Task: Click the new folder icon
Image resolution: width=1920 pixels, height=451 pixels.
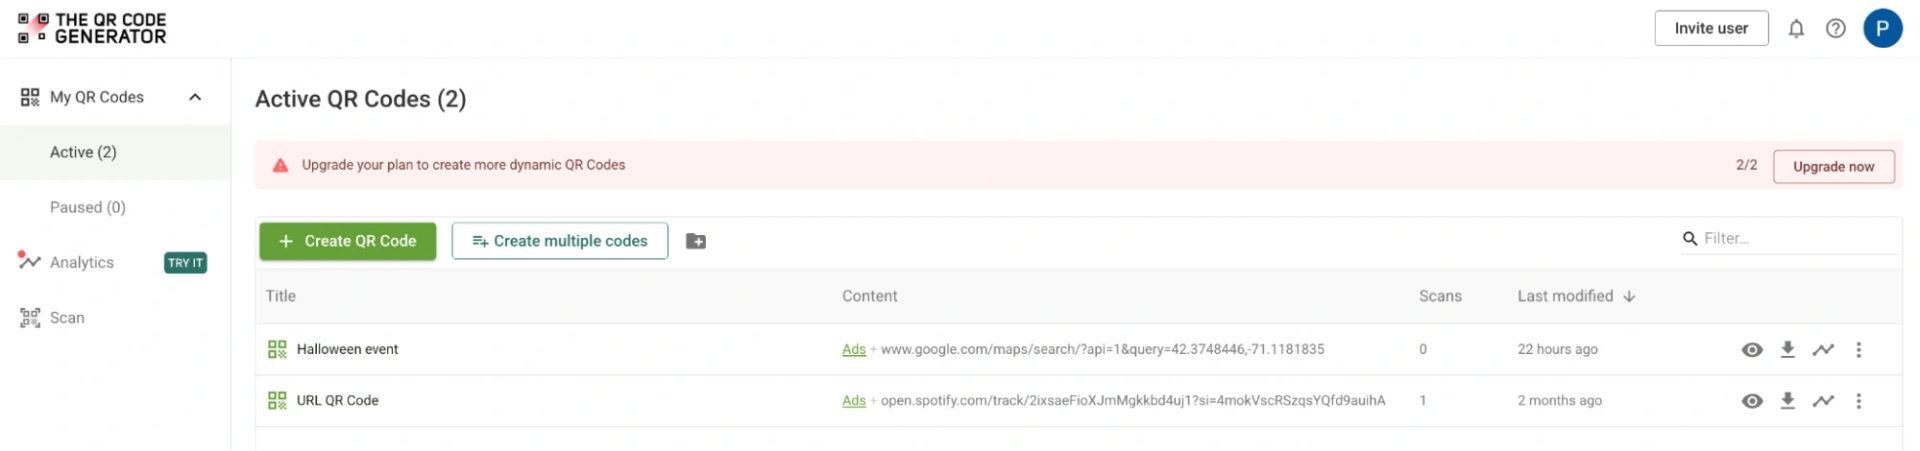Action: [x=696, y=241]
